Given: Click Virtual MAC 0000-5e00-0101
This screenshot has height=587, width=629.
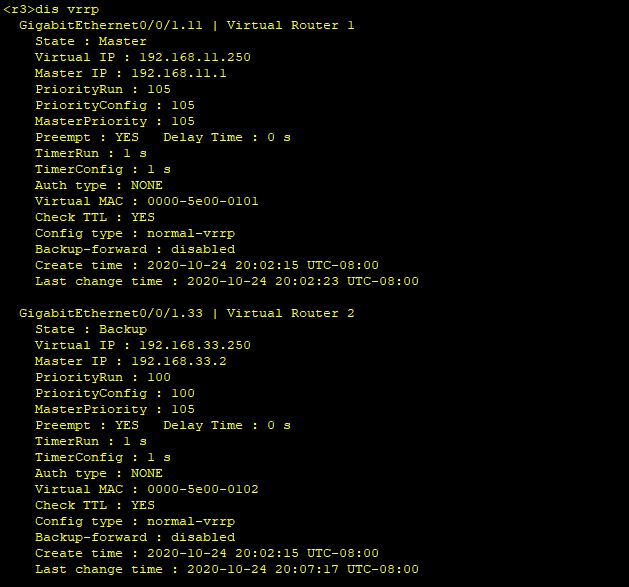Looking at the screenshot, I should click(x=147, y=201).
